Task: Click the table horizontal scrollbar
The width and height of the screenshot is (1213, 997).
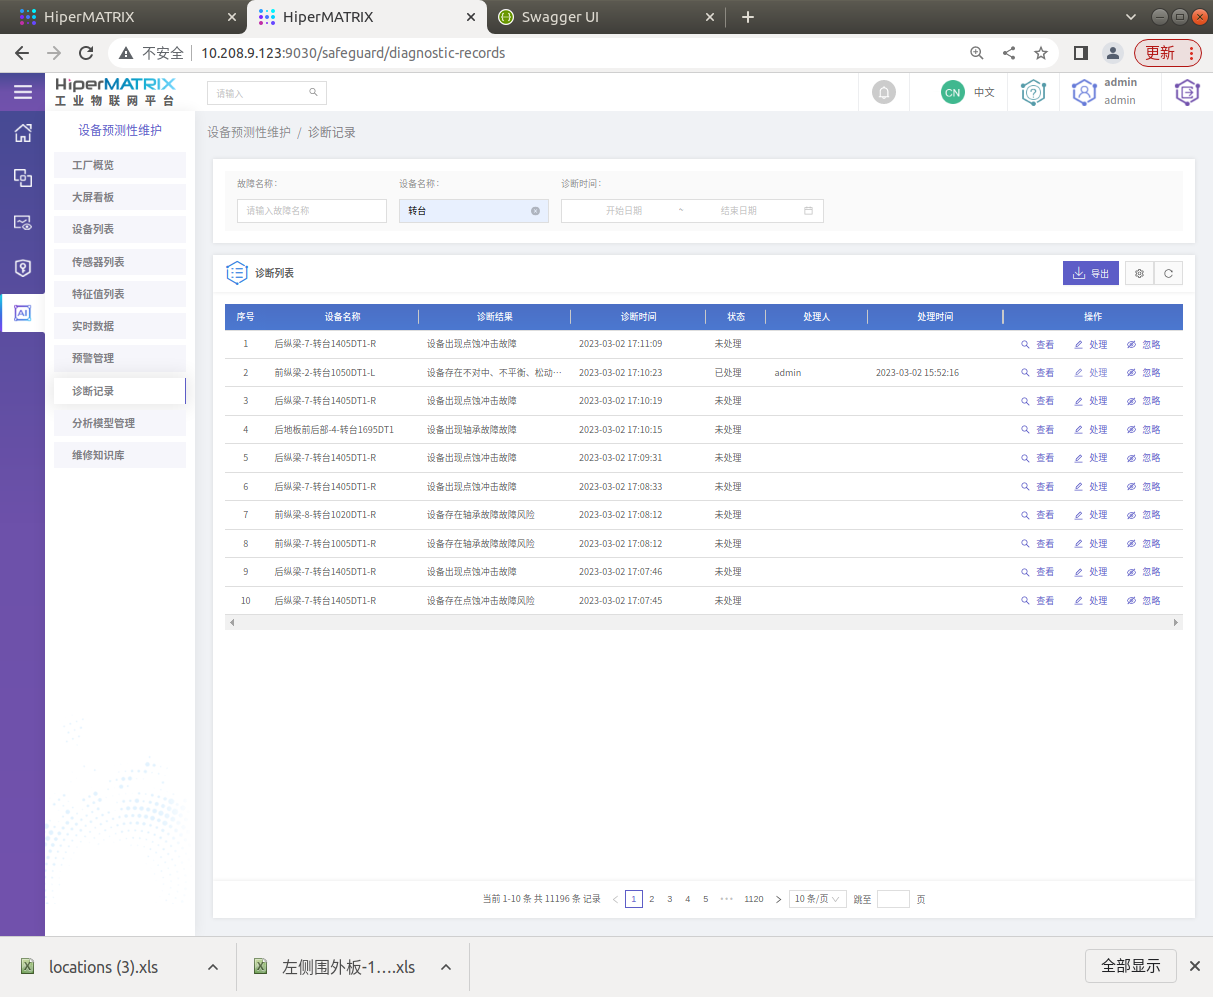Action: point(703,622)
